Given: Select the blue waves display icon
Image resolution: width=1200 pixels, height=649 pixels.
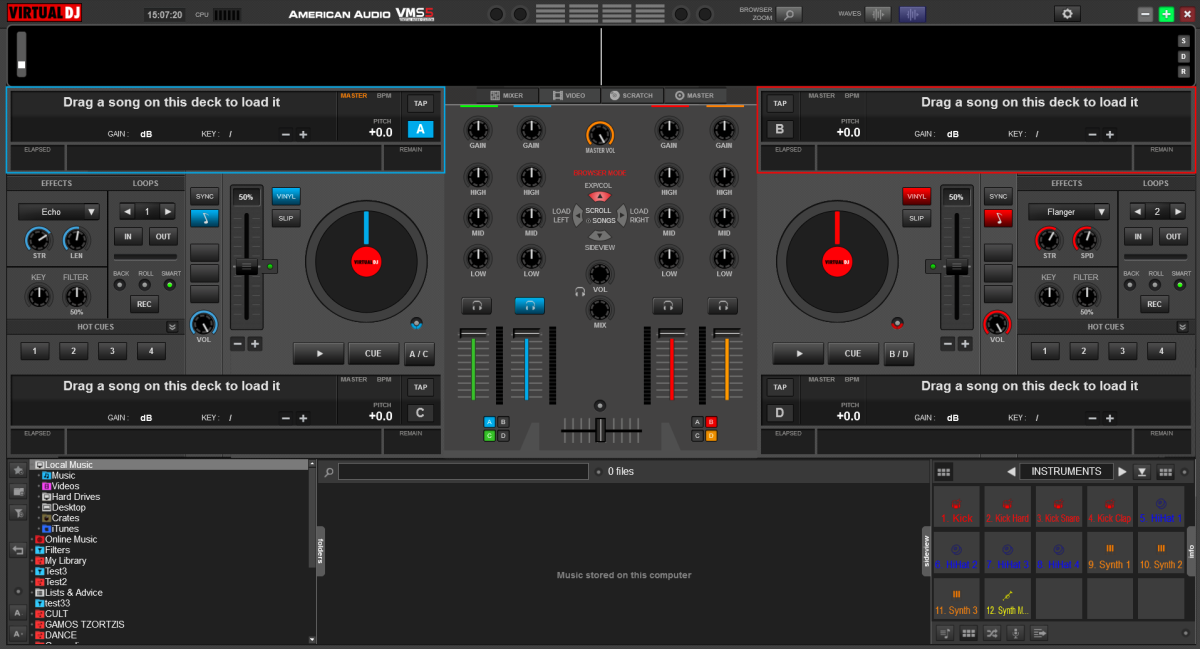Looking at the screenshot, I should [912, 14].
